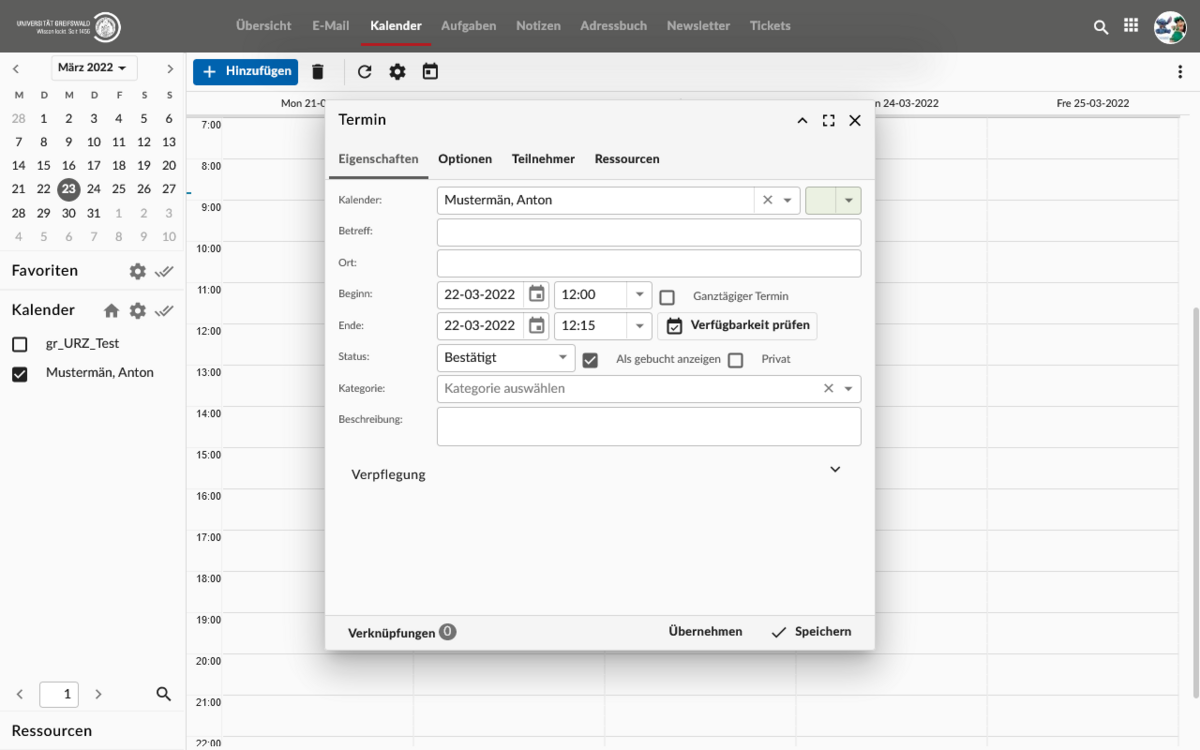Open the März 2022 month dropdown
Screen dimensions: 1200x750
tap(94, 68)
